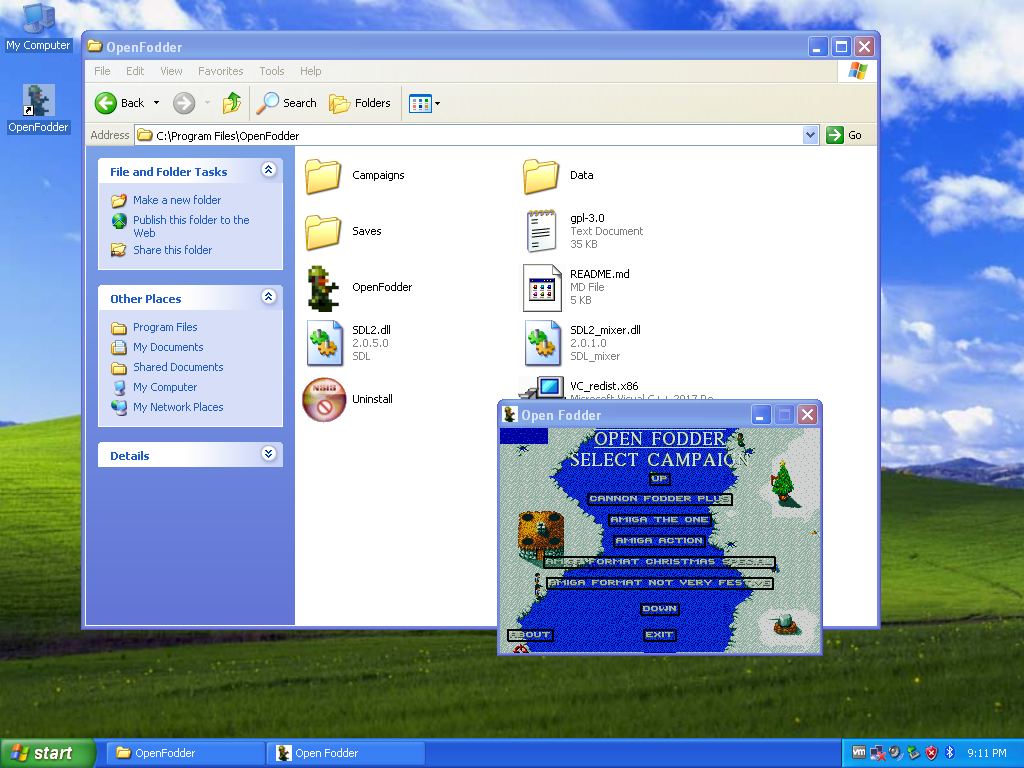Open the Saves folder
The image size is (1024, 768).
322,231
